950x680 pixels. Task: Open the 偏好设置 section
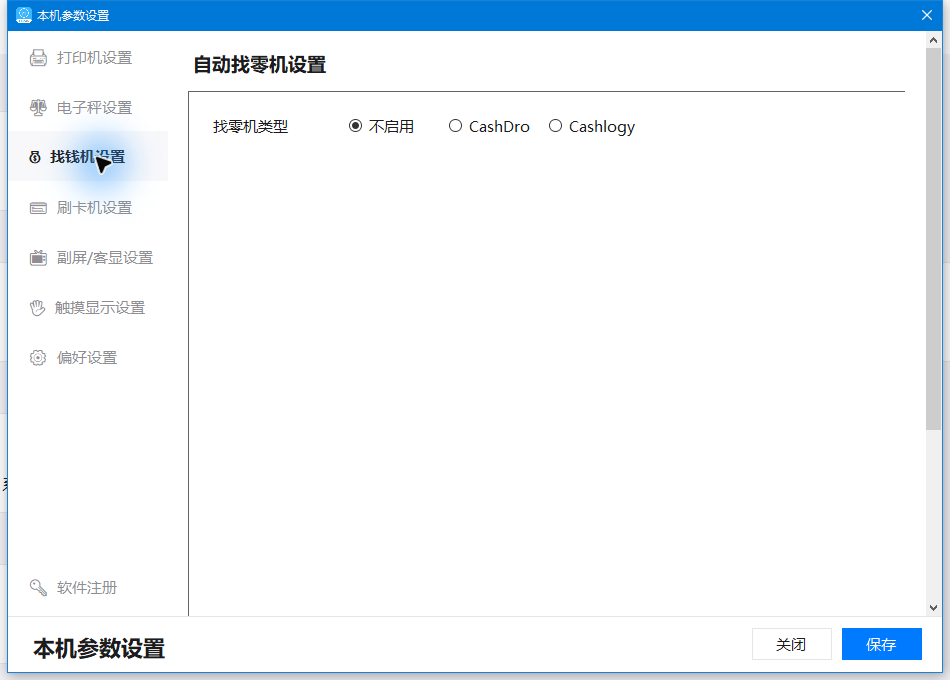click(x=88, y=358)
